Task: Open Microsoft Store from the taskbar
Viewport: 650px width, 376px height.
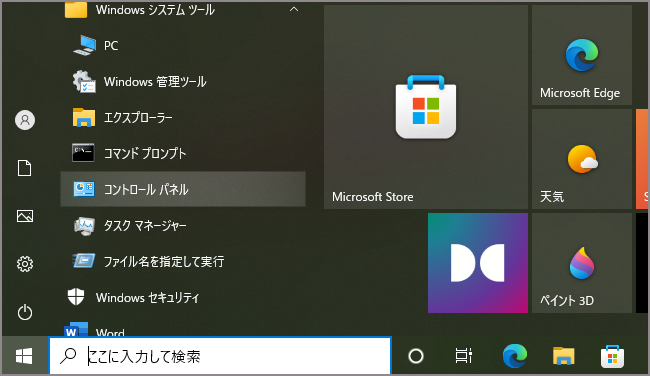Action: tap(613, 357)
